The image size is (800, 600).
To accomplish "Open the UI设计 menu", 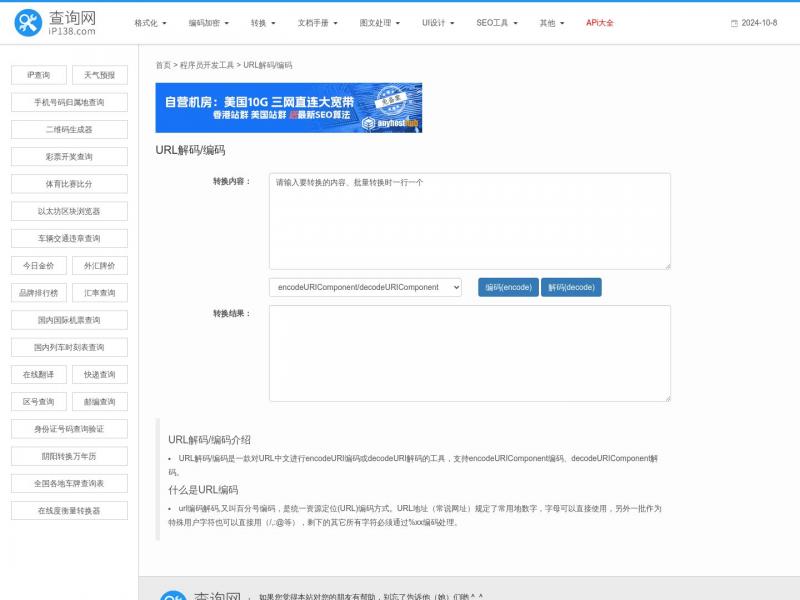I will pos(438,22).
